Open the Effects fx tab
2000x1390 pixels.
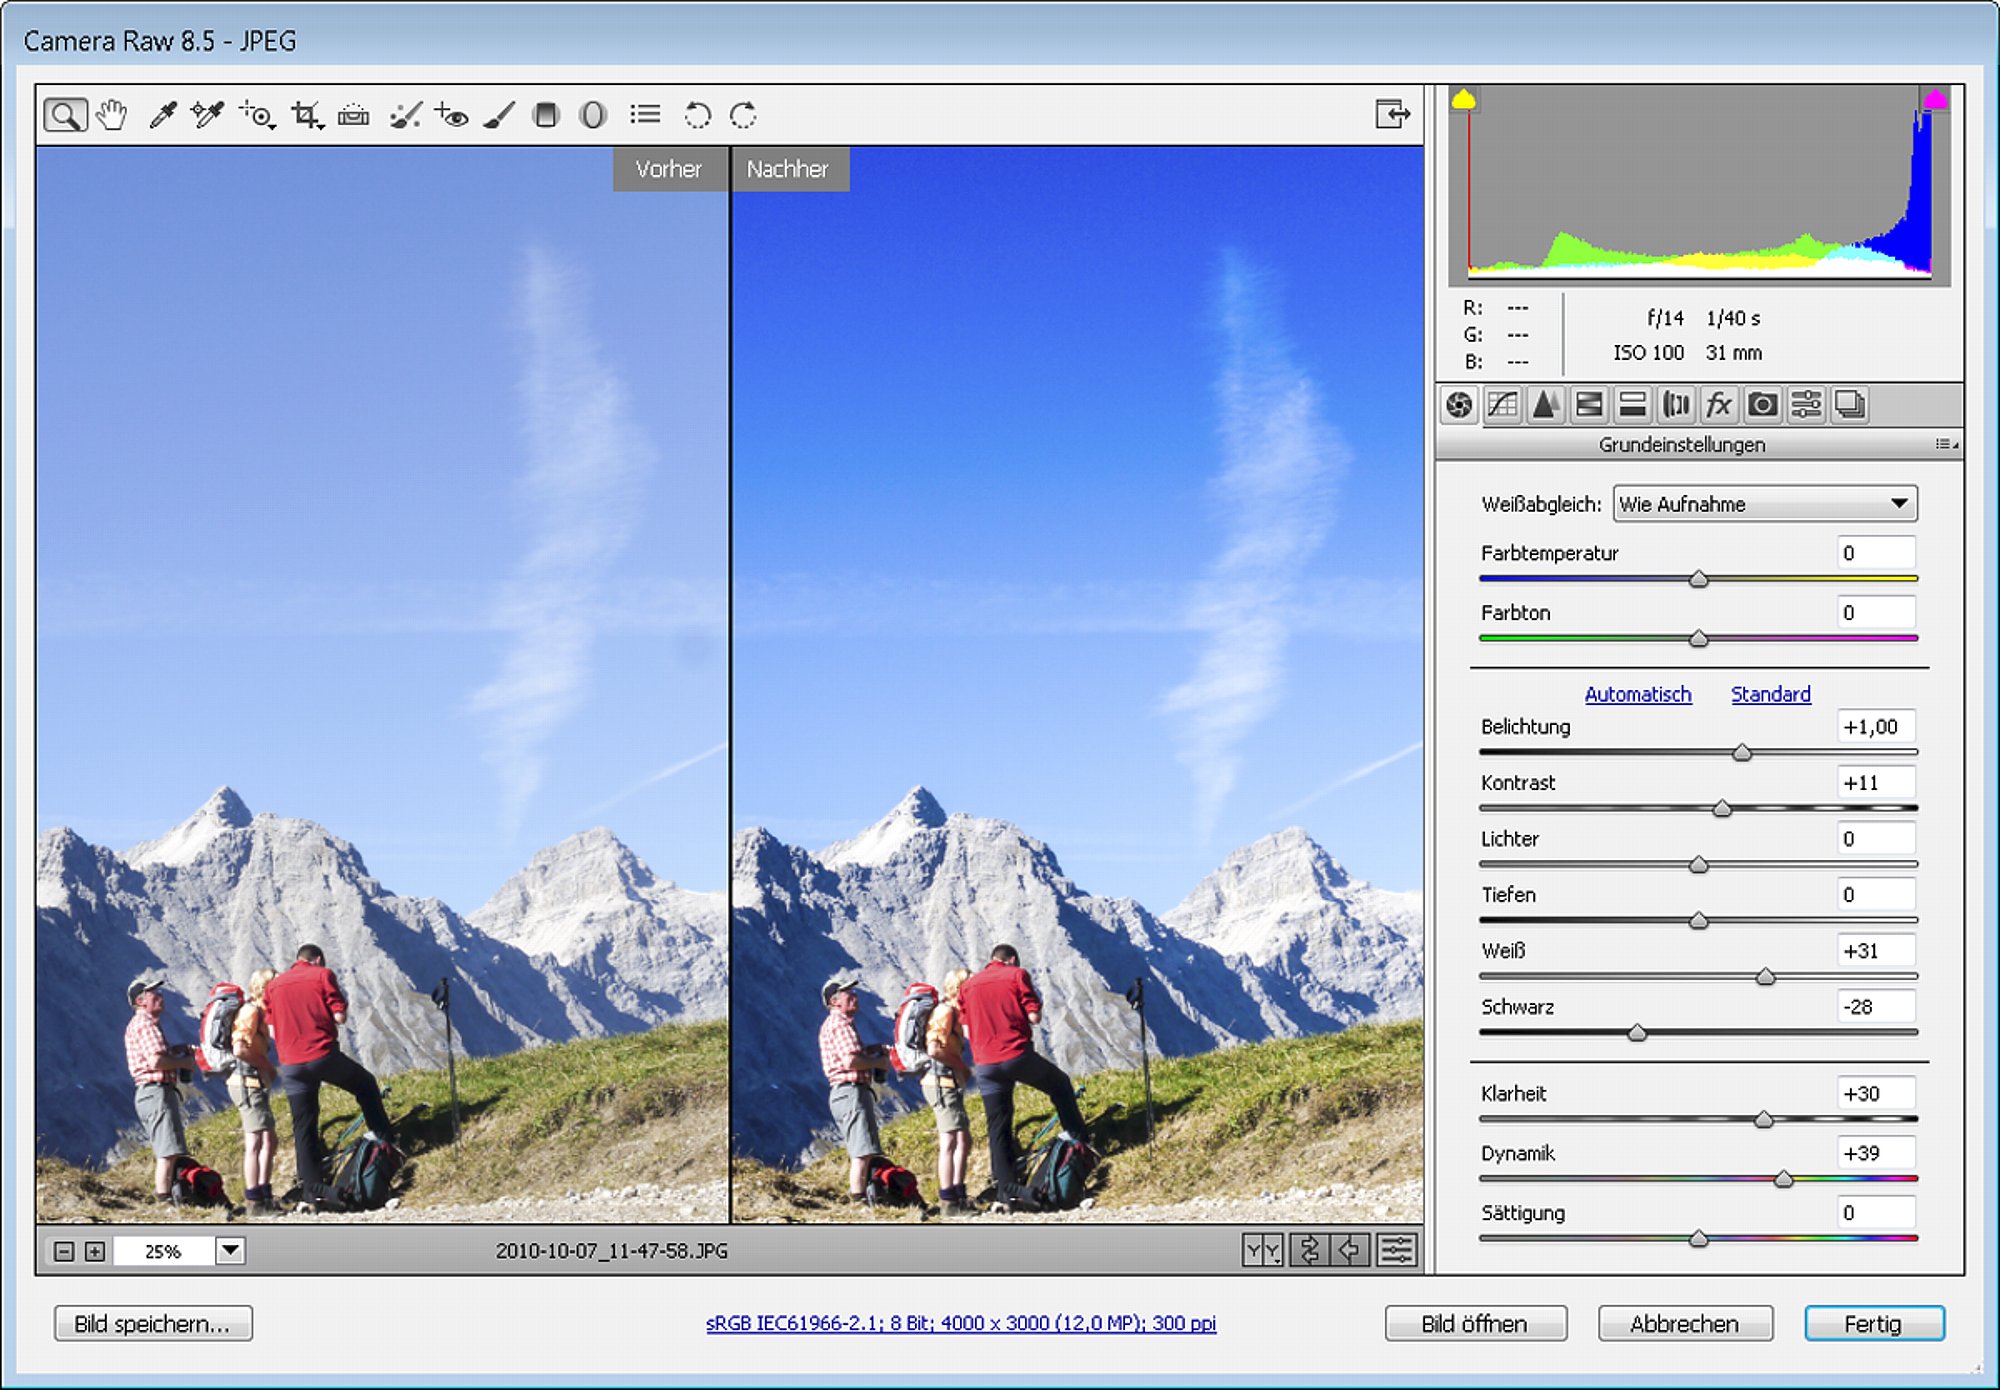click(1719, 405)
